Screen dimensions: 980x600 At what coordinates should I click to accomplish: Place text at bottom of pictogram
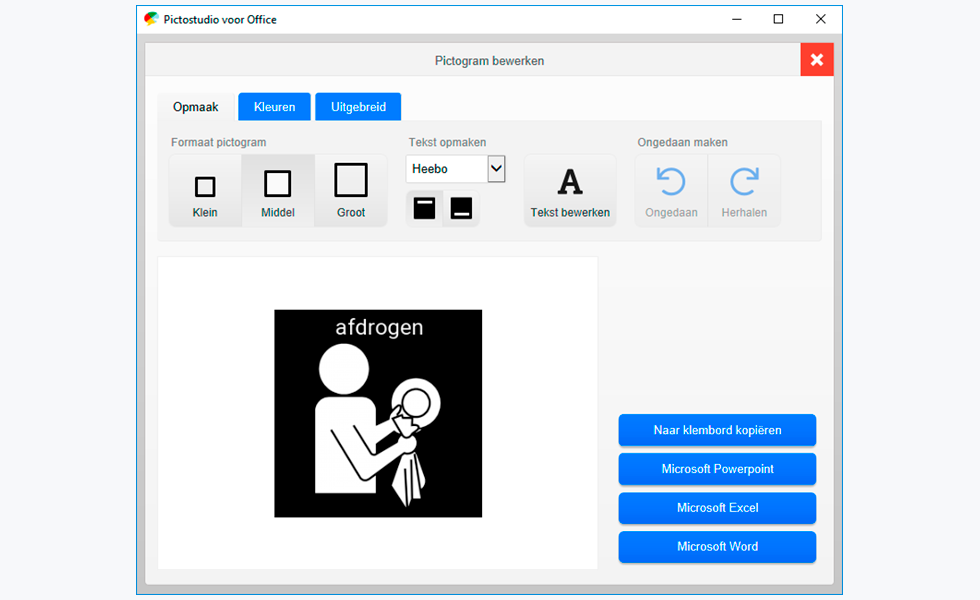pos(461,208)
